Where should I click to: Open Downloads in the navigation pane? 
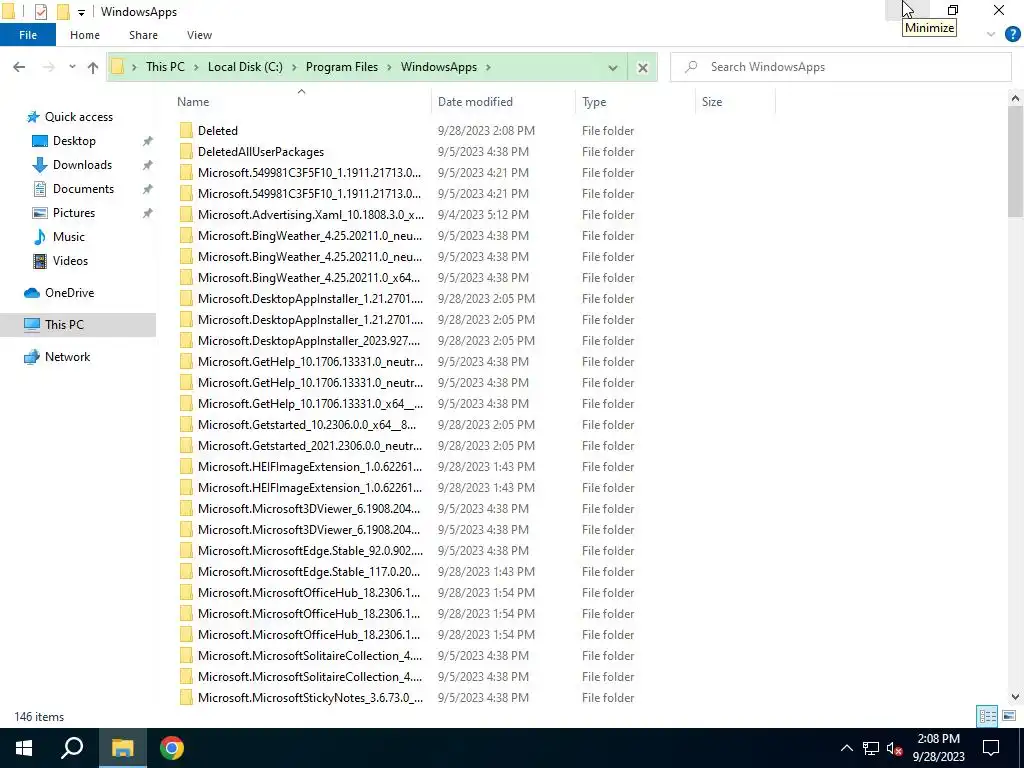[x=82, y=165]
